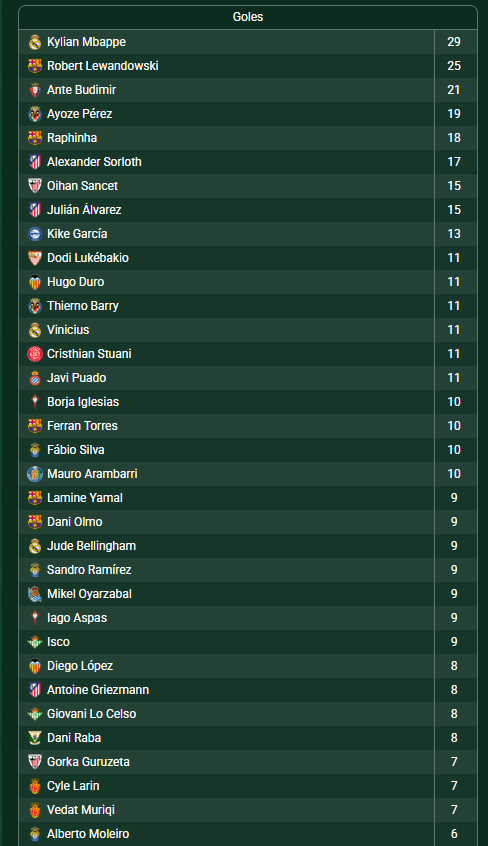Click the Real Madrid crest beside Kylian Mbappe
488x846 pixels.
pos(35,42)
